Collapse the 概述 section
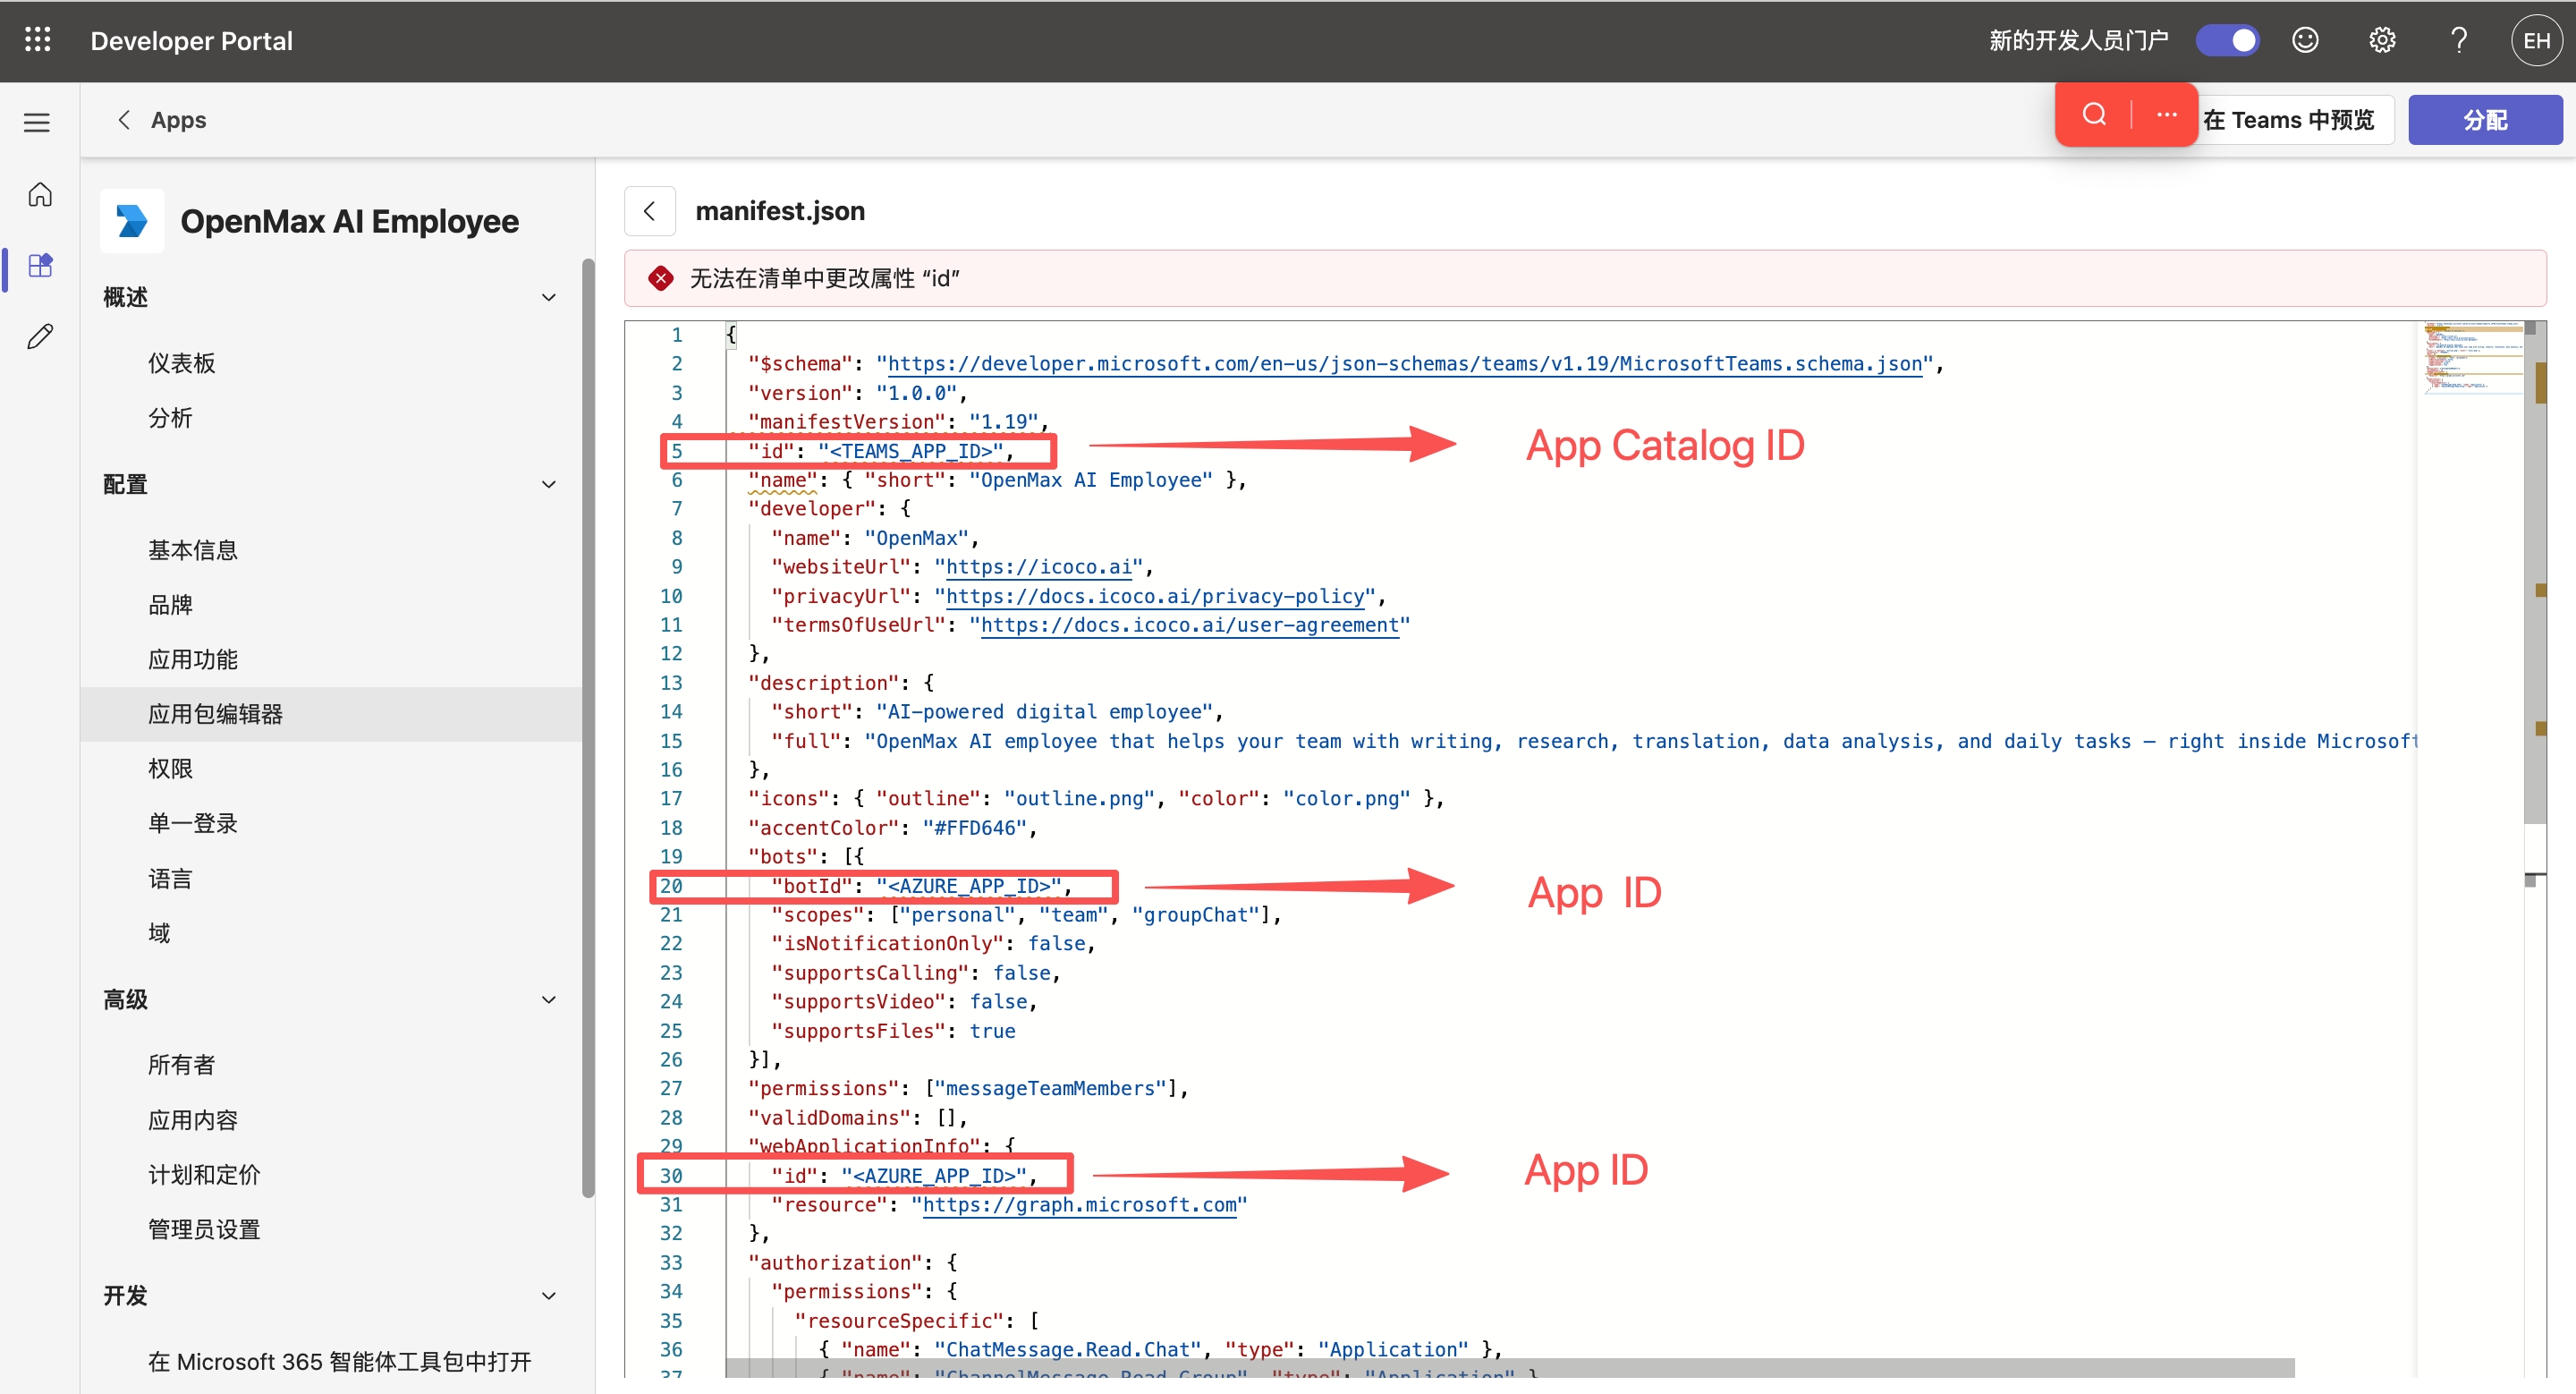Viewport: 2576px width, 1394px height. click(549, 297)
